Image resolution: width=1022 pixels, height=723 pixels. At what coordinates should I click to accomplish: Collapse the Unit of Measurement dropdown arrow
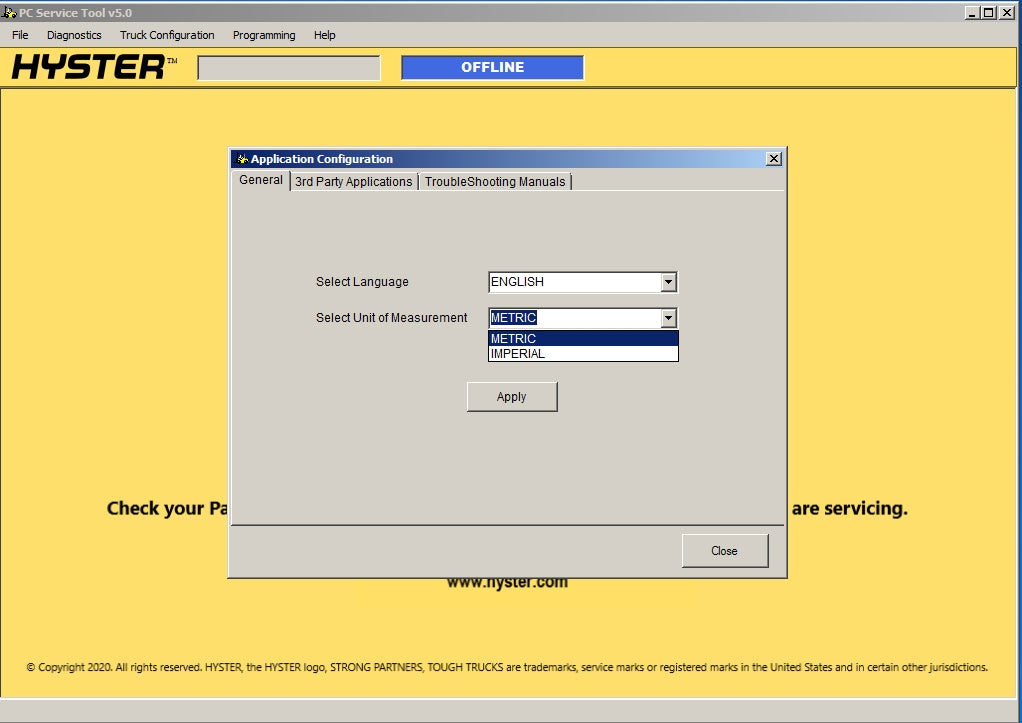pyautogui.click(x=669, y=319)
